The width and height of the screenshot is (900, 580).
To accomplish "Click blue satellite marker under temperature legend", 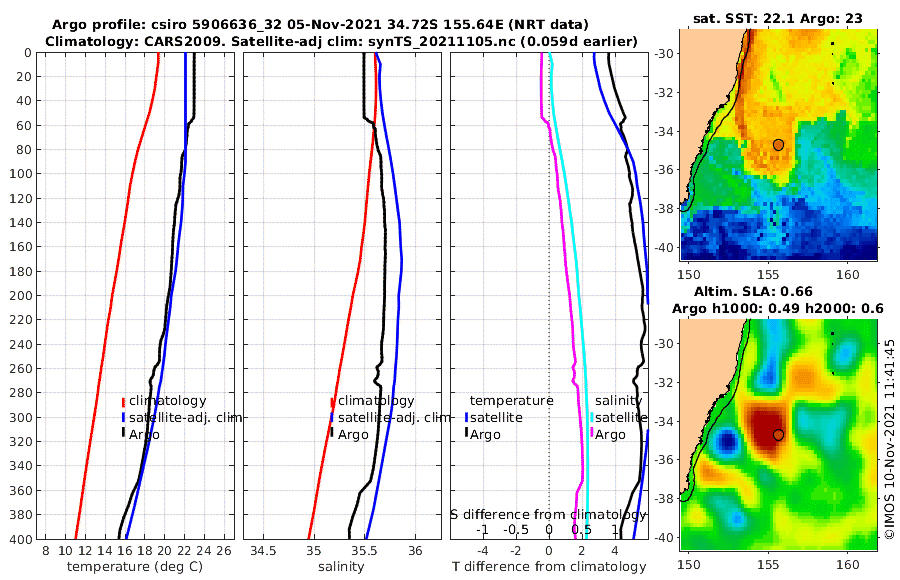I will (x=467, y=417).
